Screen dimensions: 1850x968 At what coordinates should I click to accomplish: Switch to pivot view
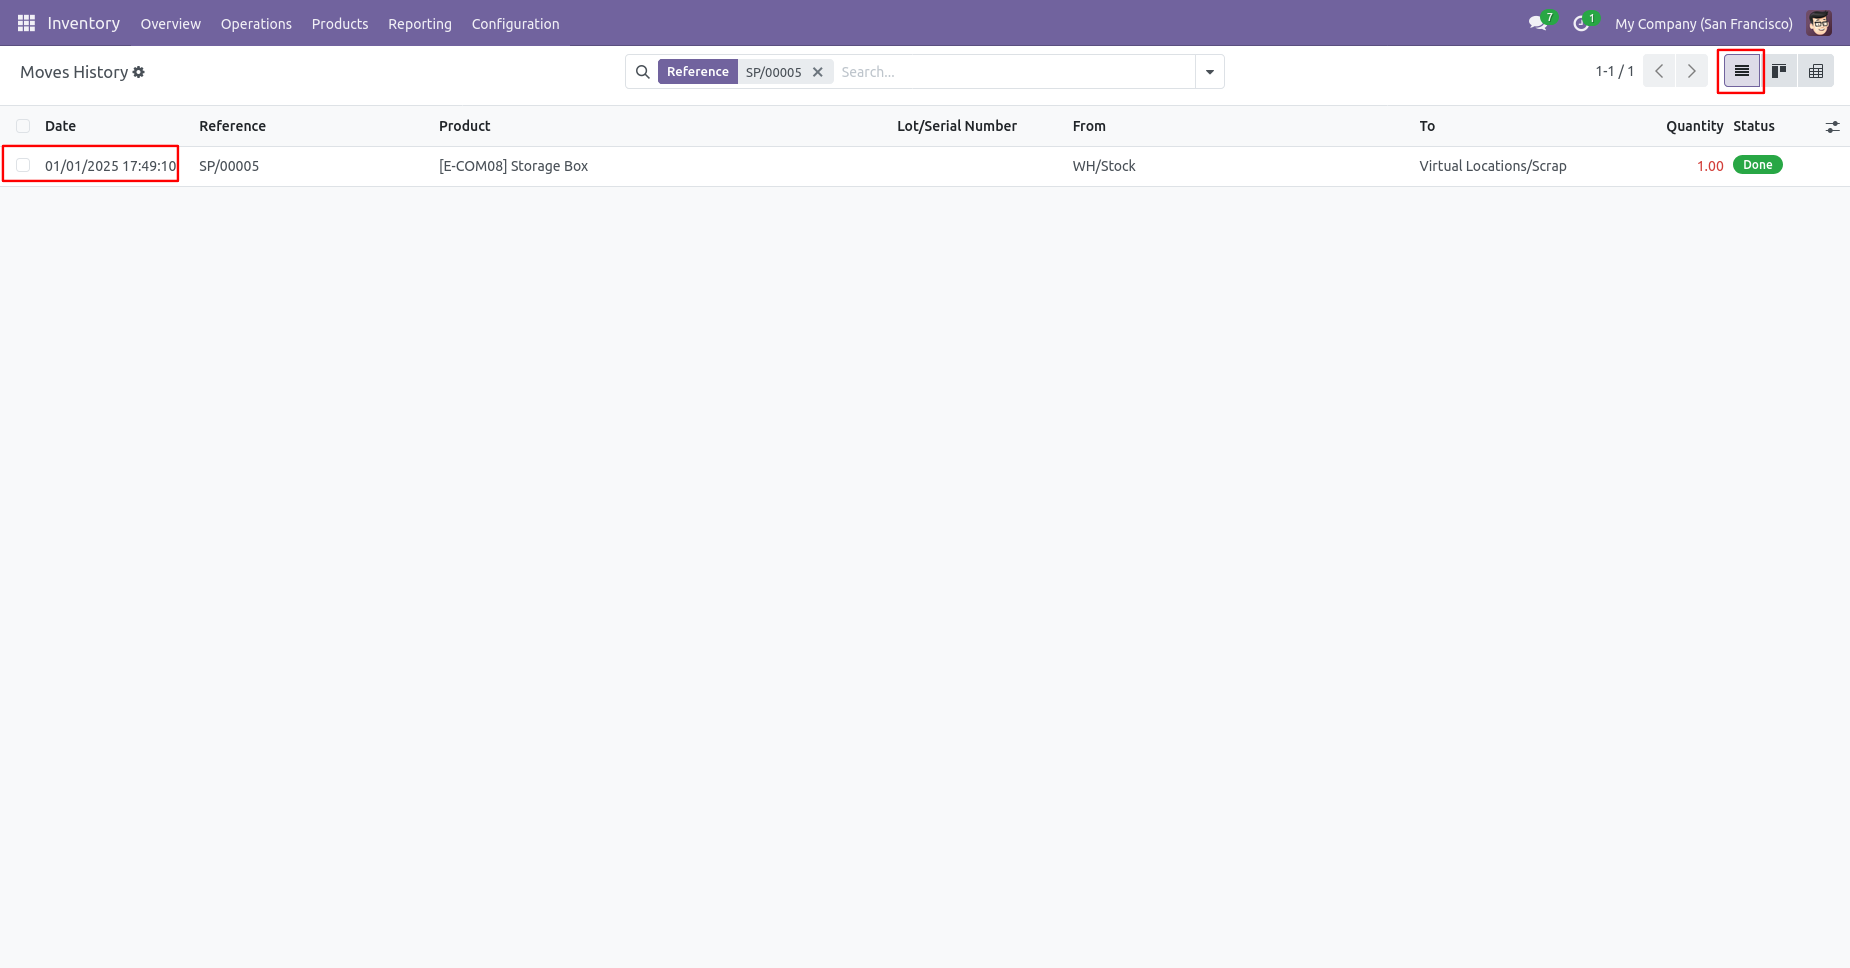[x=1816, y=71]
